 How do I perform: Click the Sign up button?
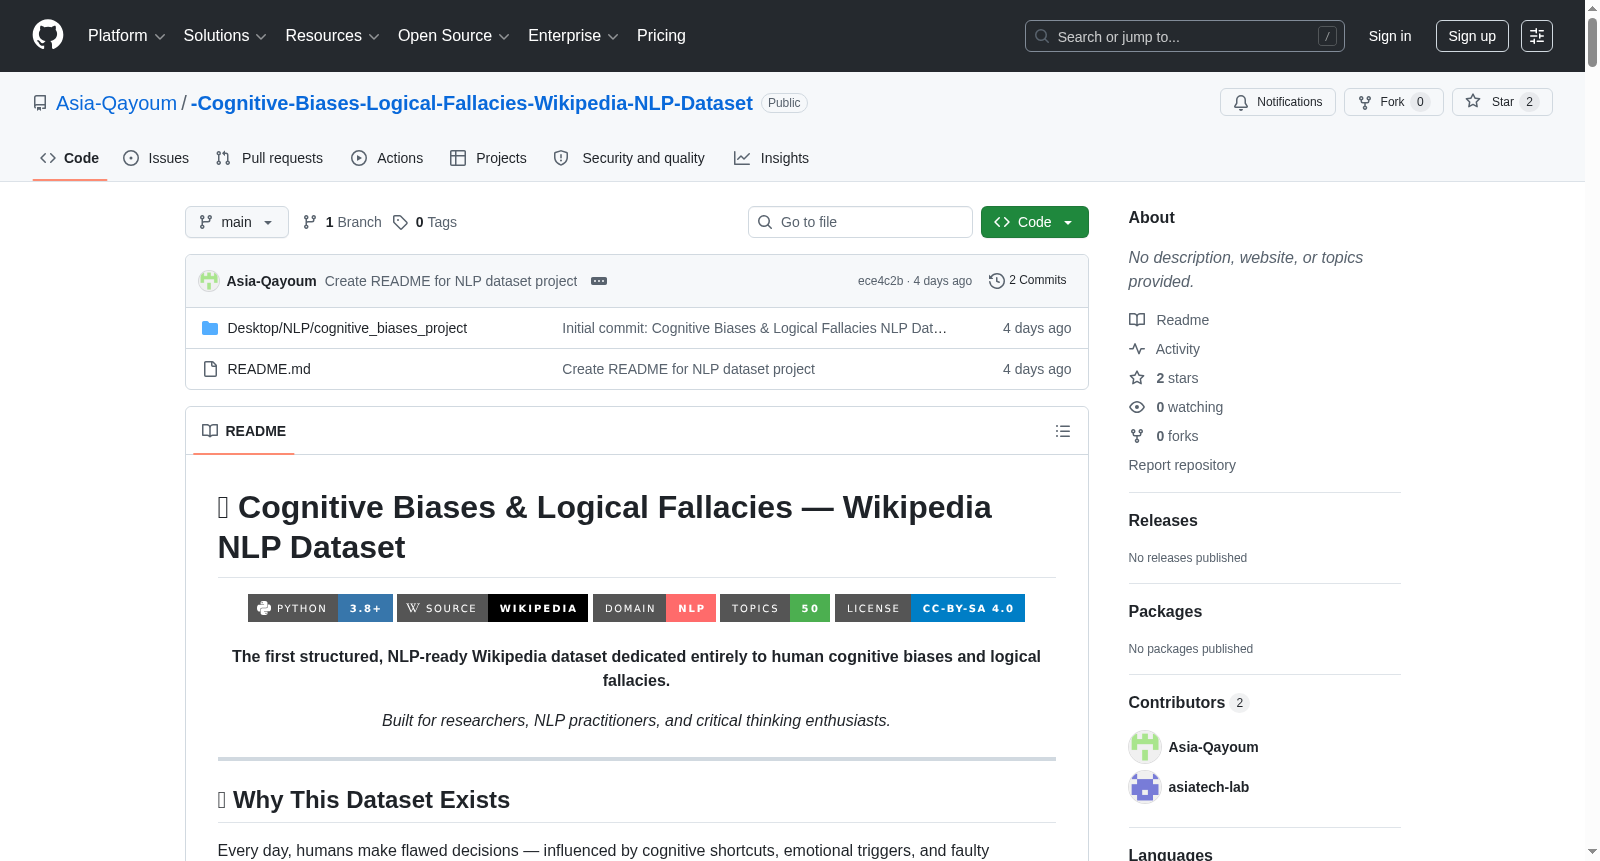point(1472,36)
